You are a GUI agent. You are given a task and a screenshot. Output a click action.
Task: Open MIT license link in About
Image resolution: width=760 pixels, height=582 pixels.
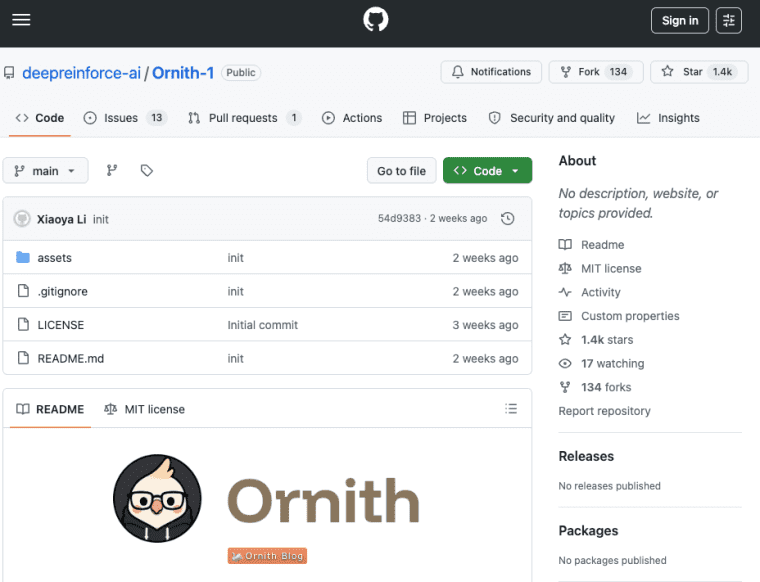point(611,268)
